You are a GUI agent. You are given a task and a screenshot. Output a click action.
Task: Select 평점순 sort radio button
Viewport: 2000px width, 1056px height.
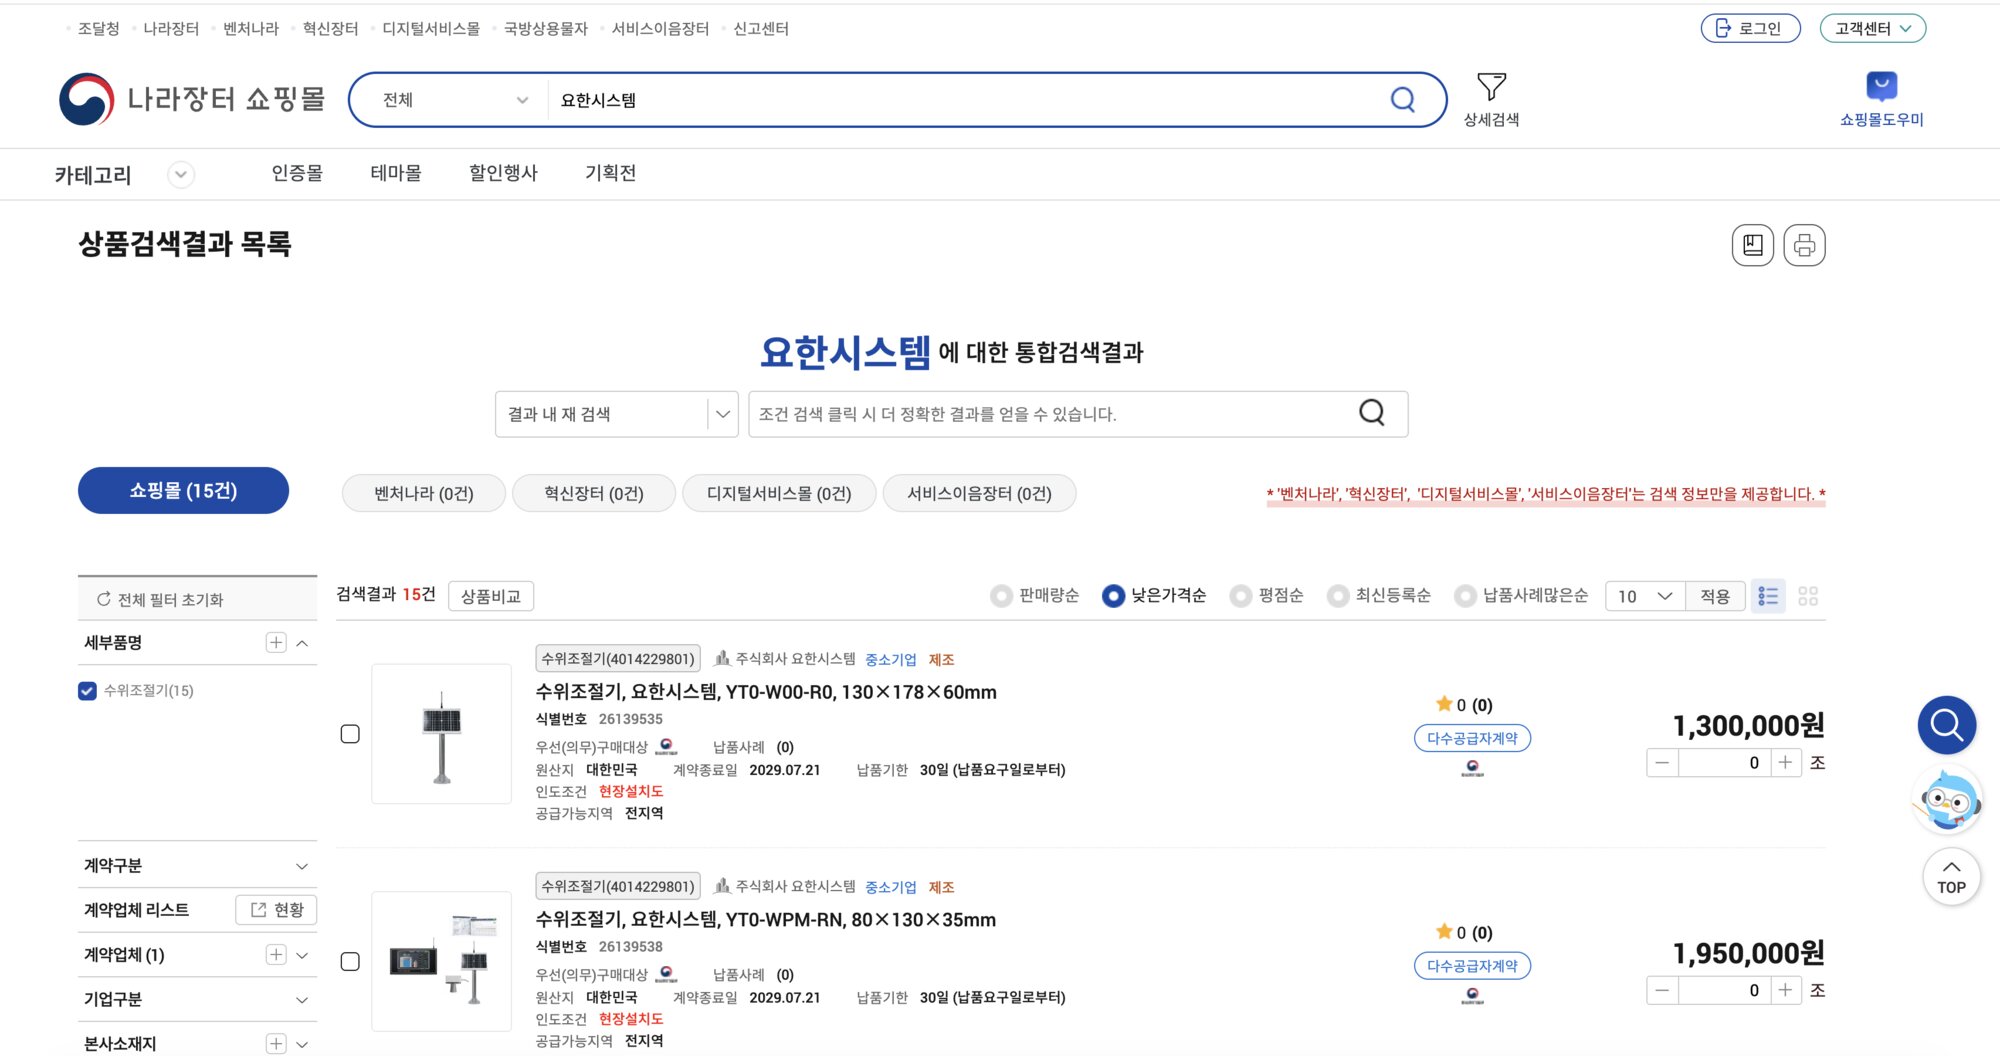click(x=1240, y=596)
